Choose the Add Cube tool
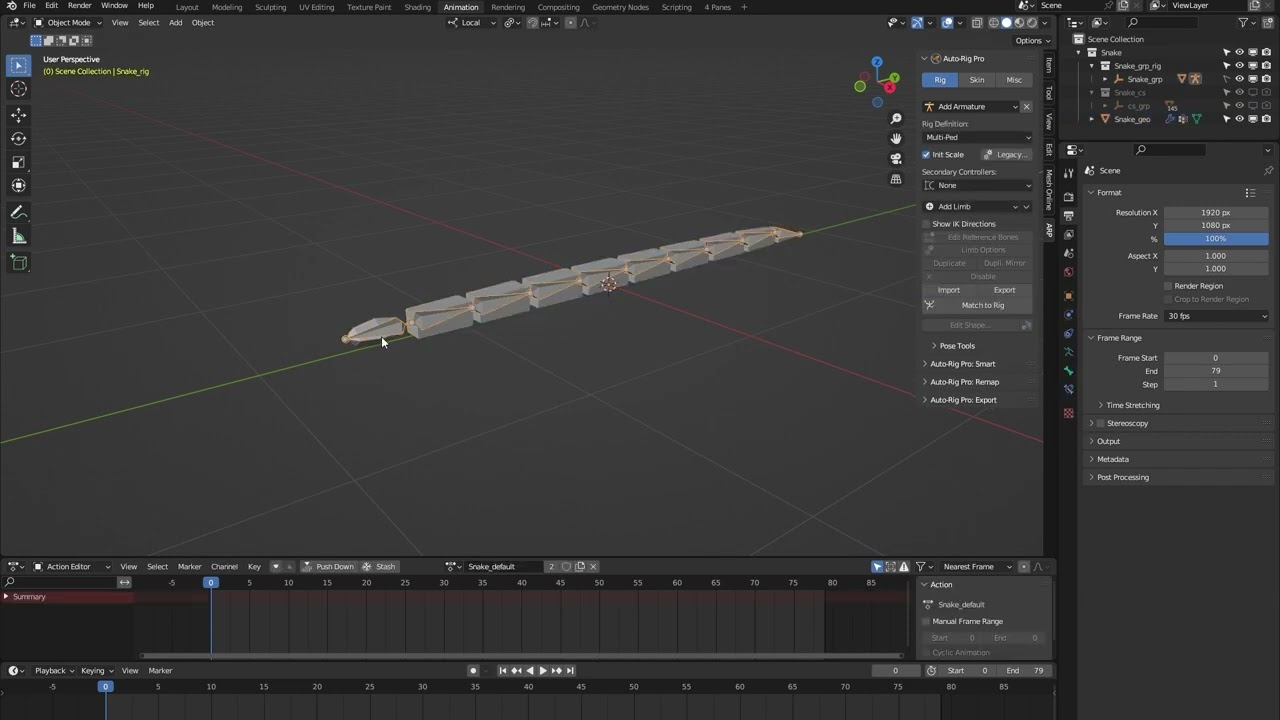 click(x=18, y=262)
